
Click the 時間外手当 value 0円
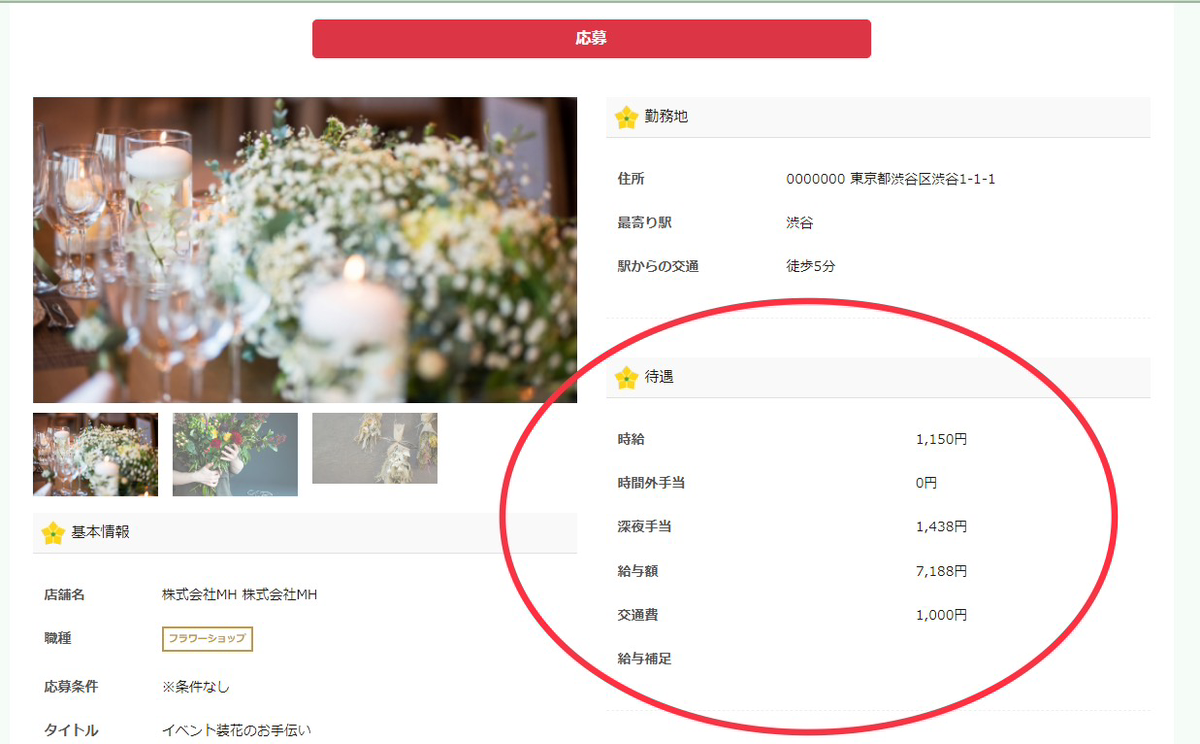[x=926, y=483]
